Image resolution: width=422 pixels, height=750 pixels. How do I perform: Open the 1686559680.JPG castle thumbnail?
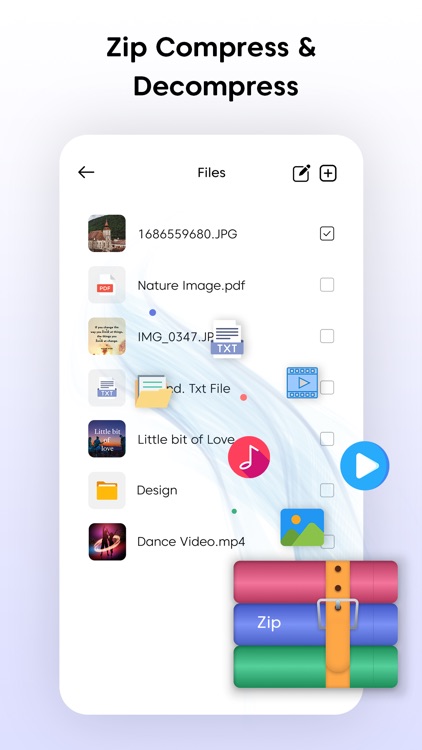[107, 233]
